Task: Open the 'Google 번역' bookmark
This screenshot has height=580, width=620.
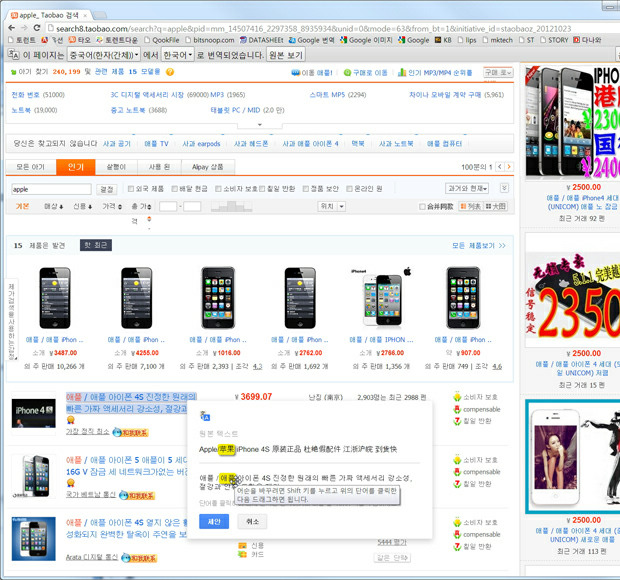Action: click(x=312, y=40)
